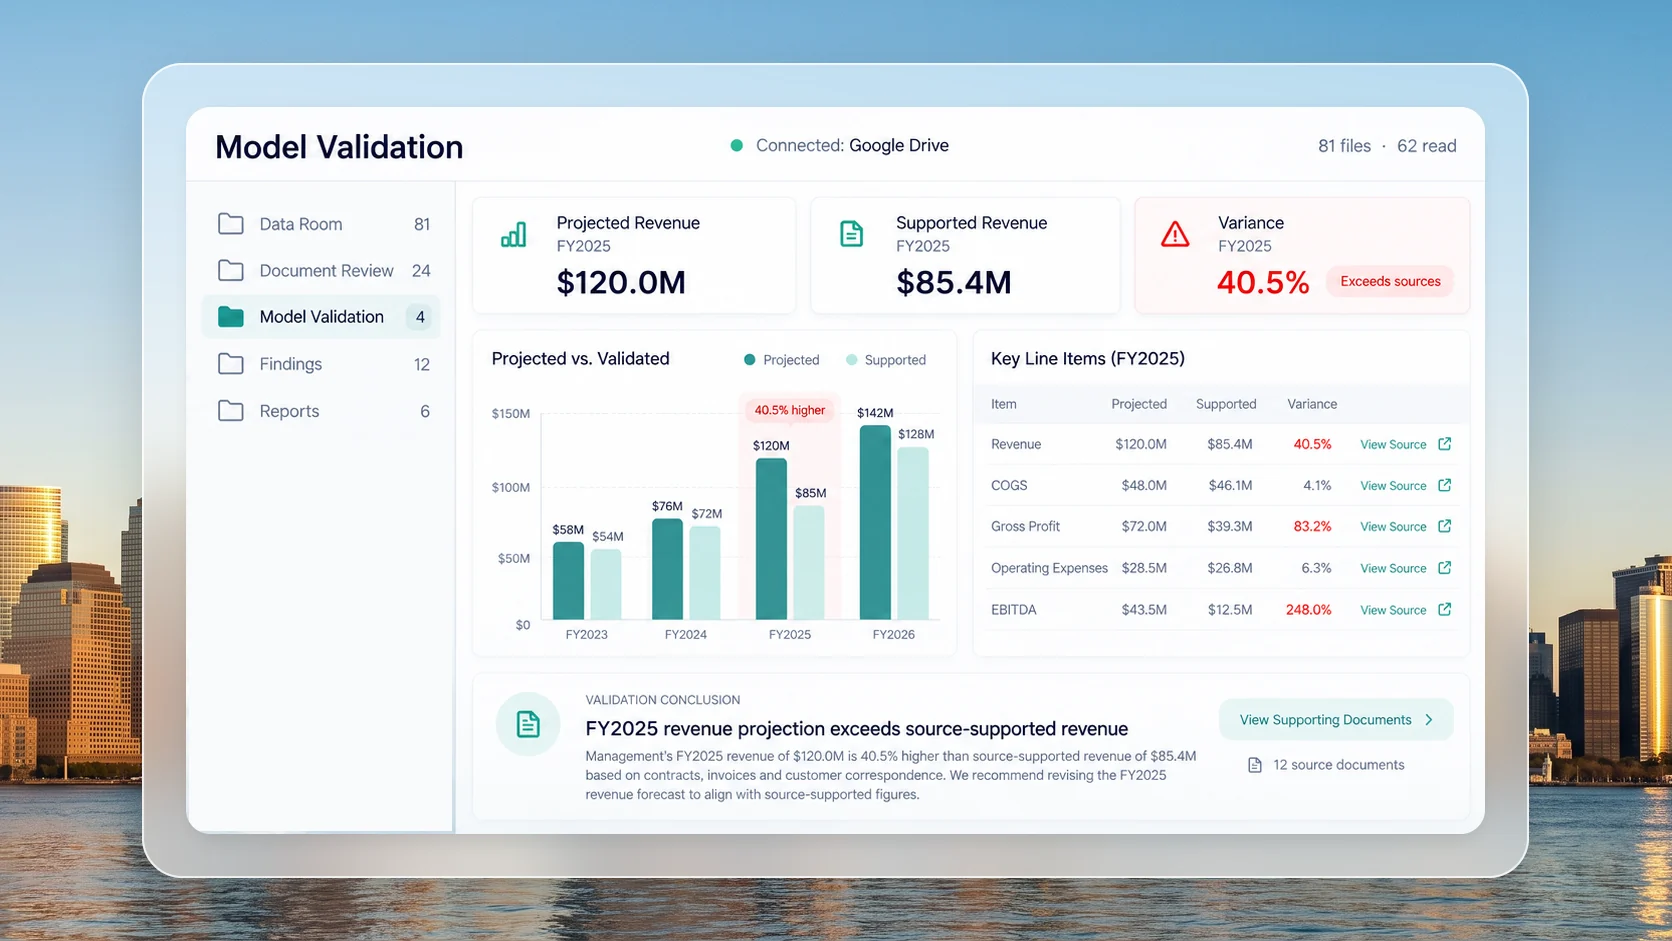Go to the Reports section
The height and width of the screenshot is (941, 1672).
tap(322, 411)
